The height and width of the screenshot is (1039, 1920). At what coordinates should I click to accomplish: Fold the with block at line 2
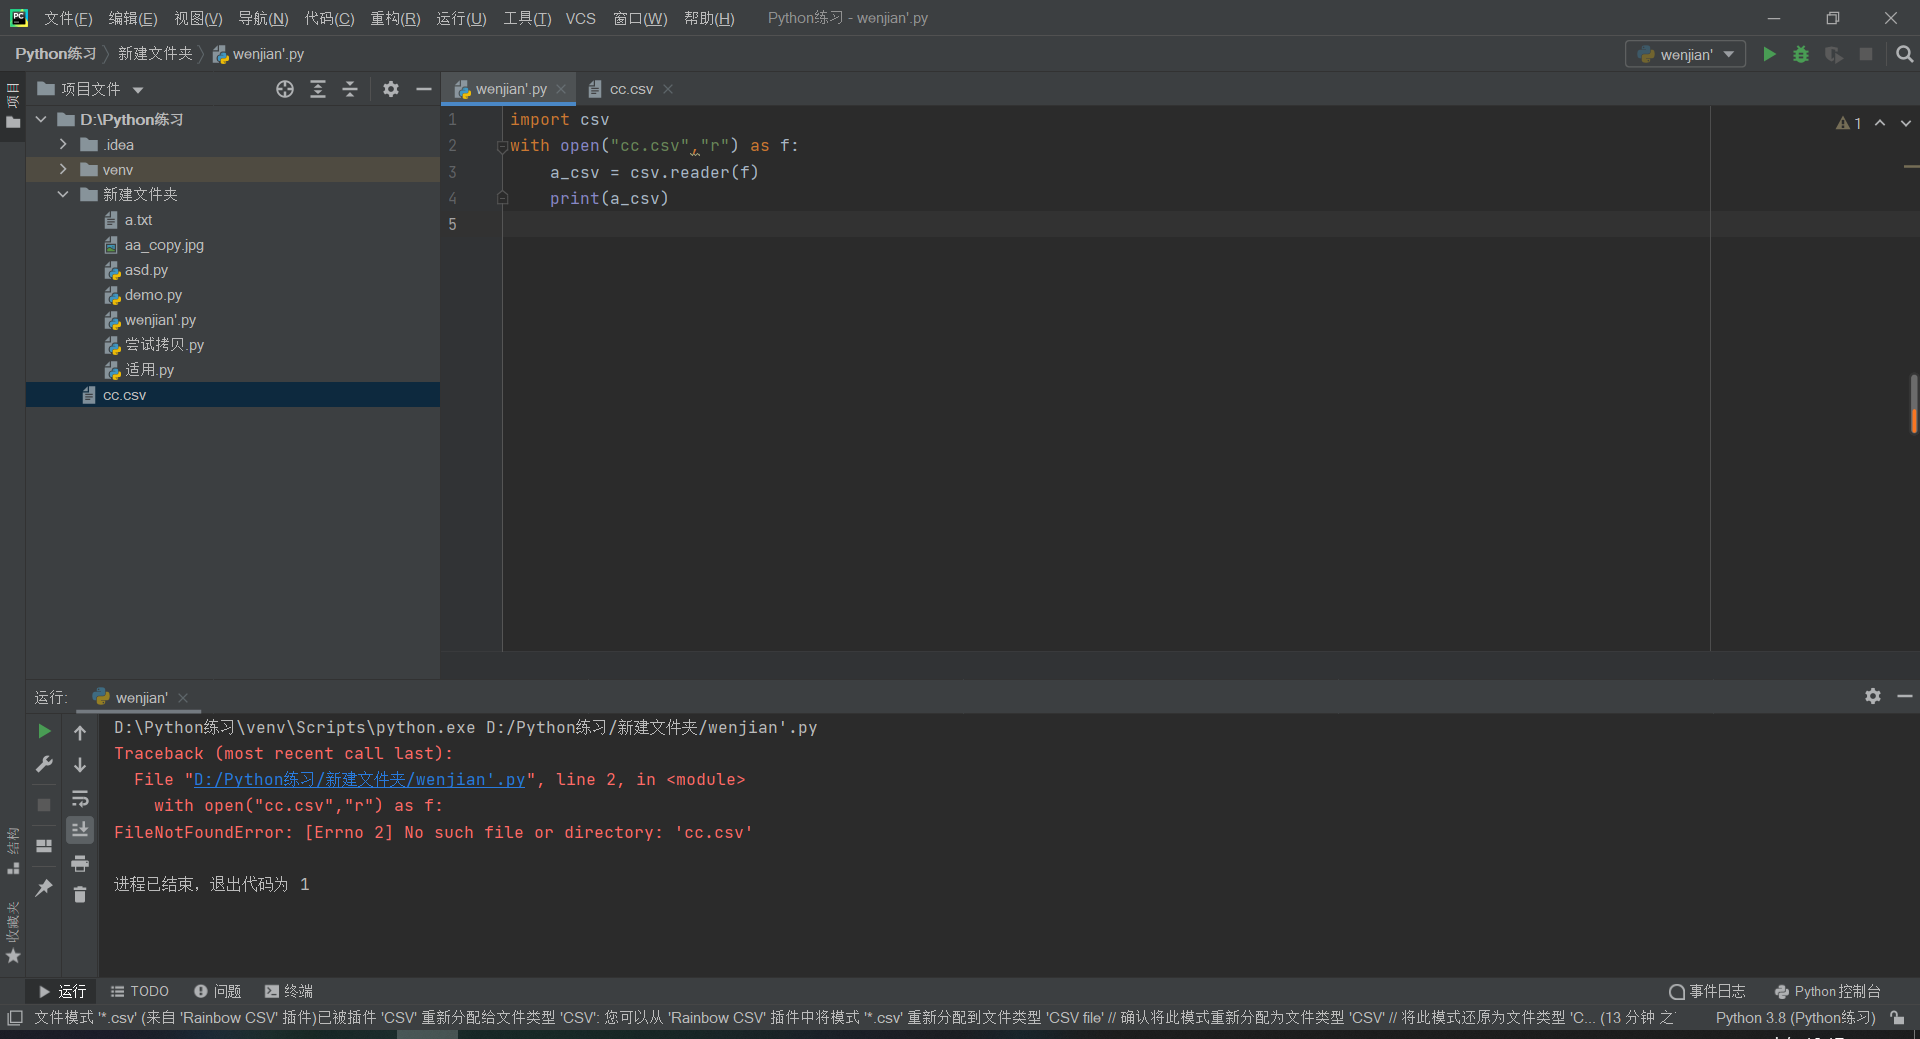pos(502,146)
